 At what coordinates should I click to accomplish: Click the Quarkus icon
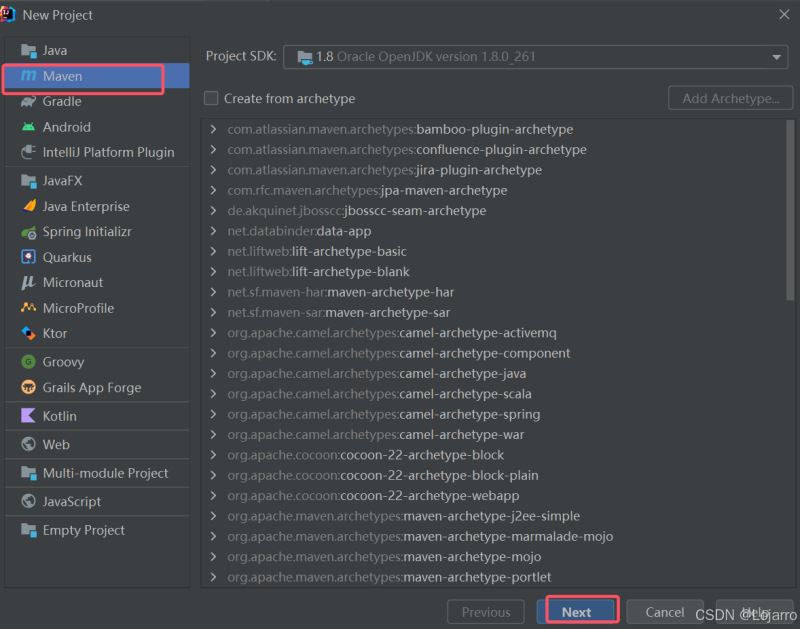coord(29,257)
